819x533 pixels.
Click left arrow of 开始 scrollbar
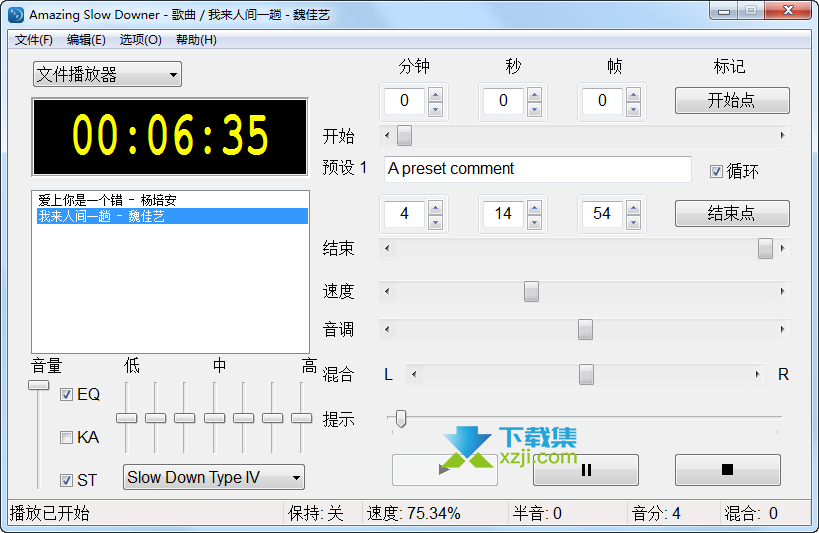click(387, 135)
